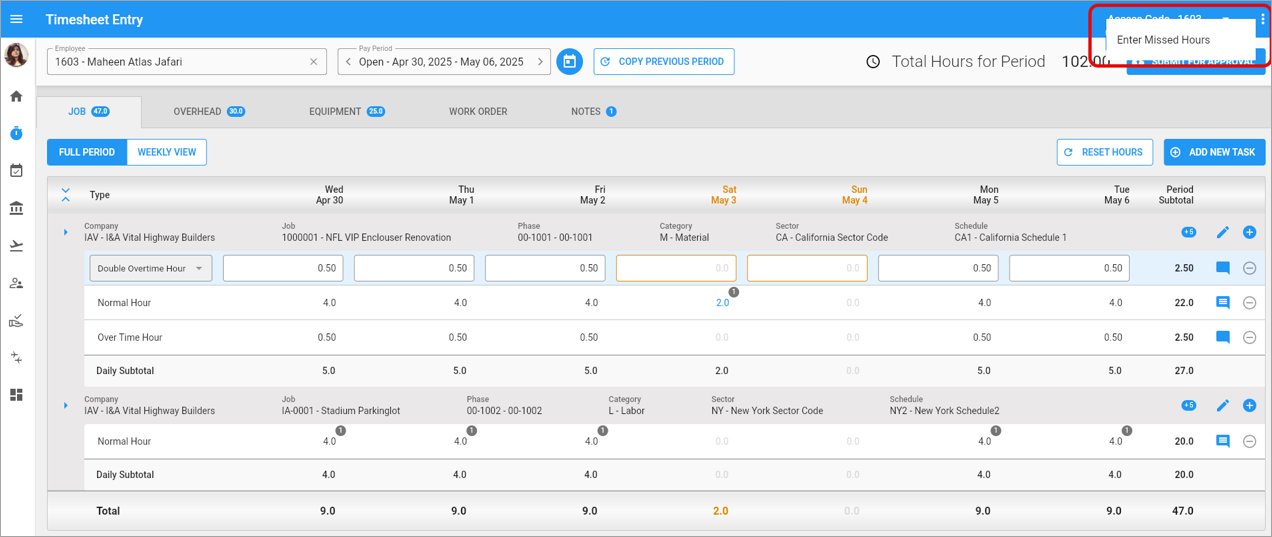The image size is (1272, 537).
Task: Edit Tue May 6 double overtime hours field
Action: click(1069, 268)
